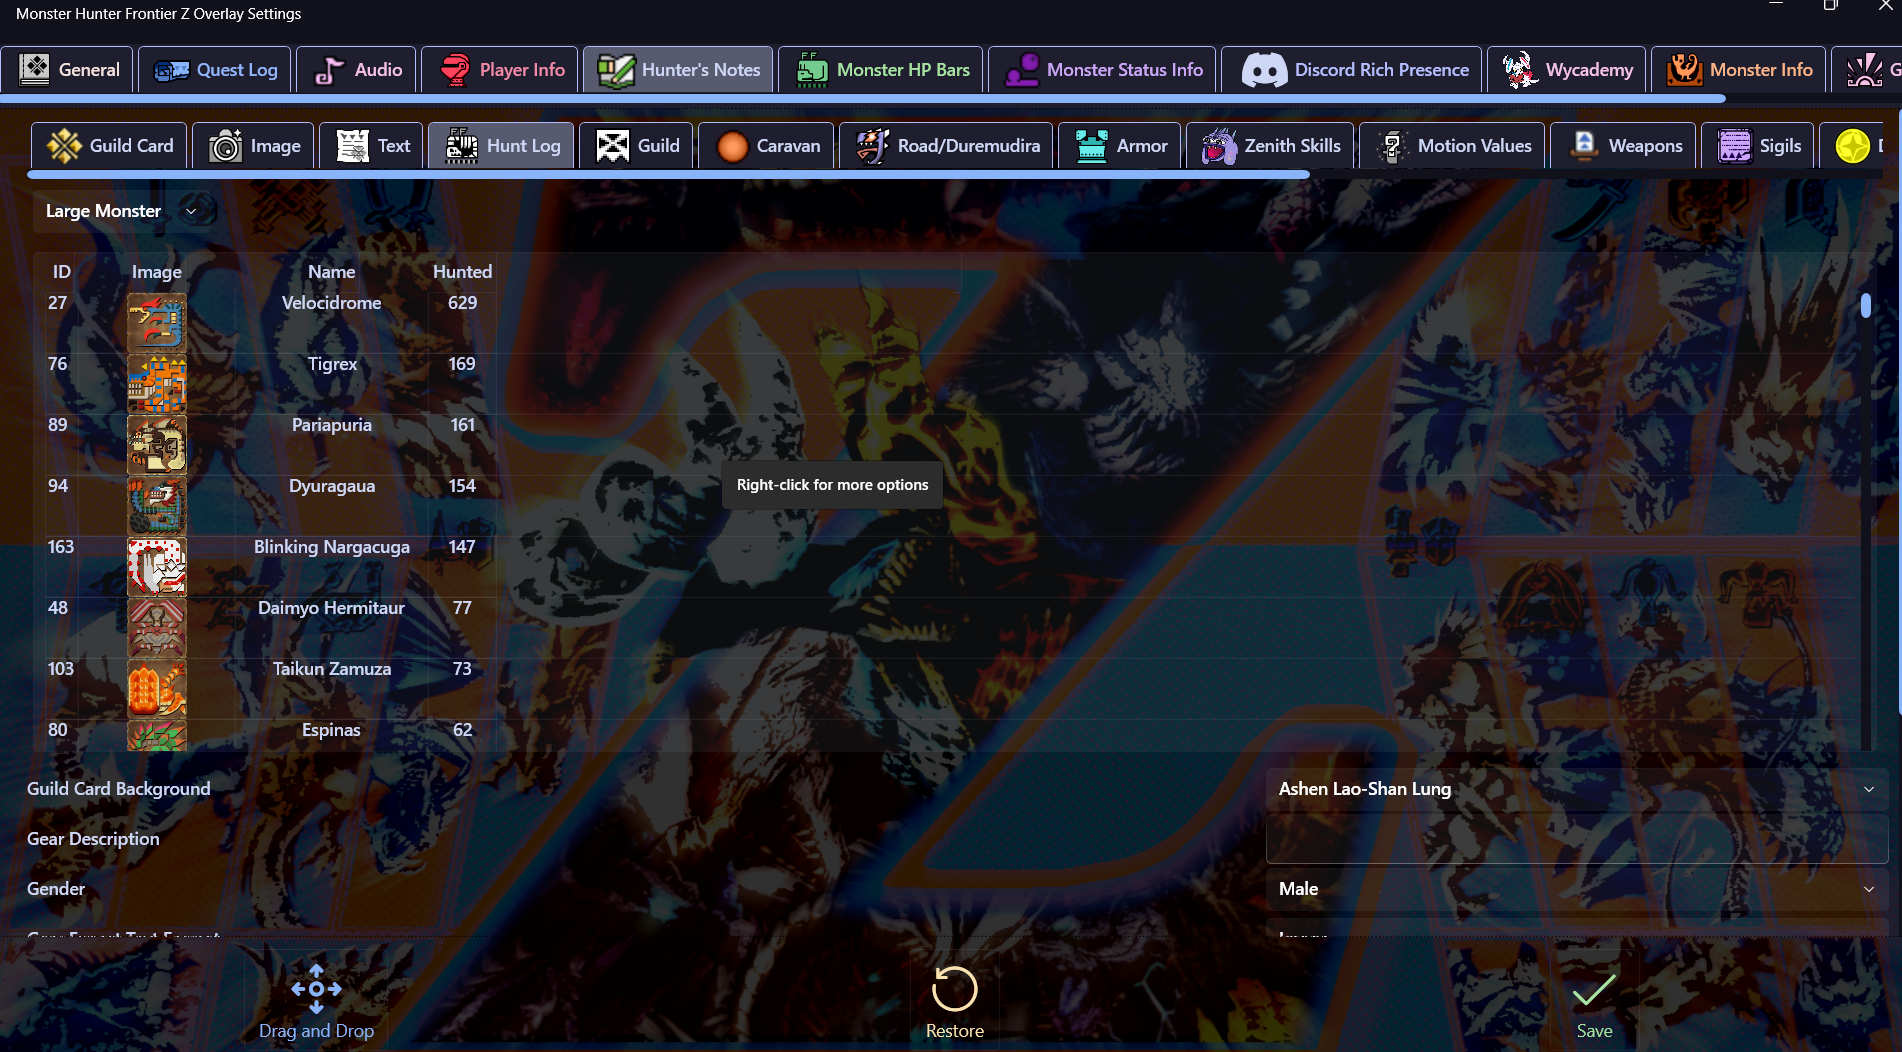Viewport: 1902px width, 1052px height.
Task: Click the Drag and Drop button
Action: (316, 1001)
